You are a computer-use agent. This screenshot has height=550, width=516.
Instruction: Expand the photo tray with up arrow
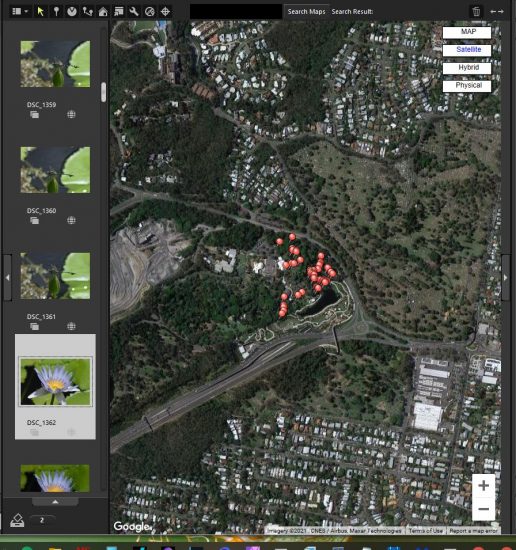pos(55,502)
